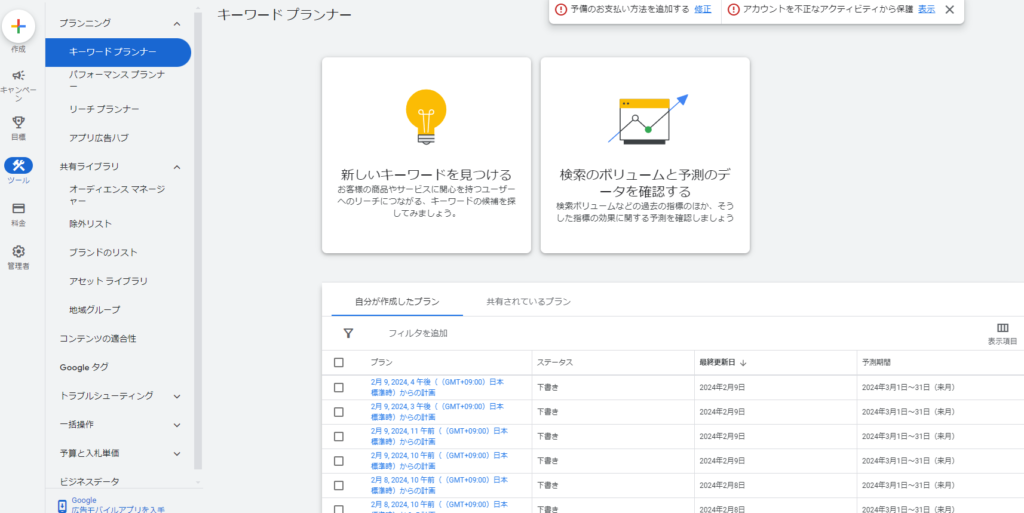Click the プラン column header
This screenshot has height=513, width=1024.
click(381, 362)
